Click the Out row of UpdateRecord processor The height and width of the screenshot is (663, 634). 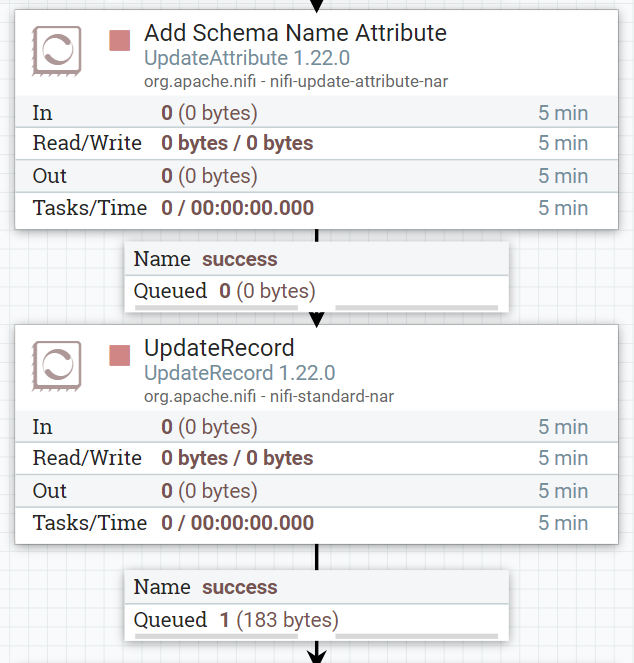point(316,491)
